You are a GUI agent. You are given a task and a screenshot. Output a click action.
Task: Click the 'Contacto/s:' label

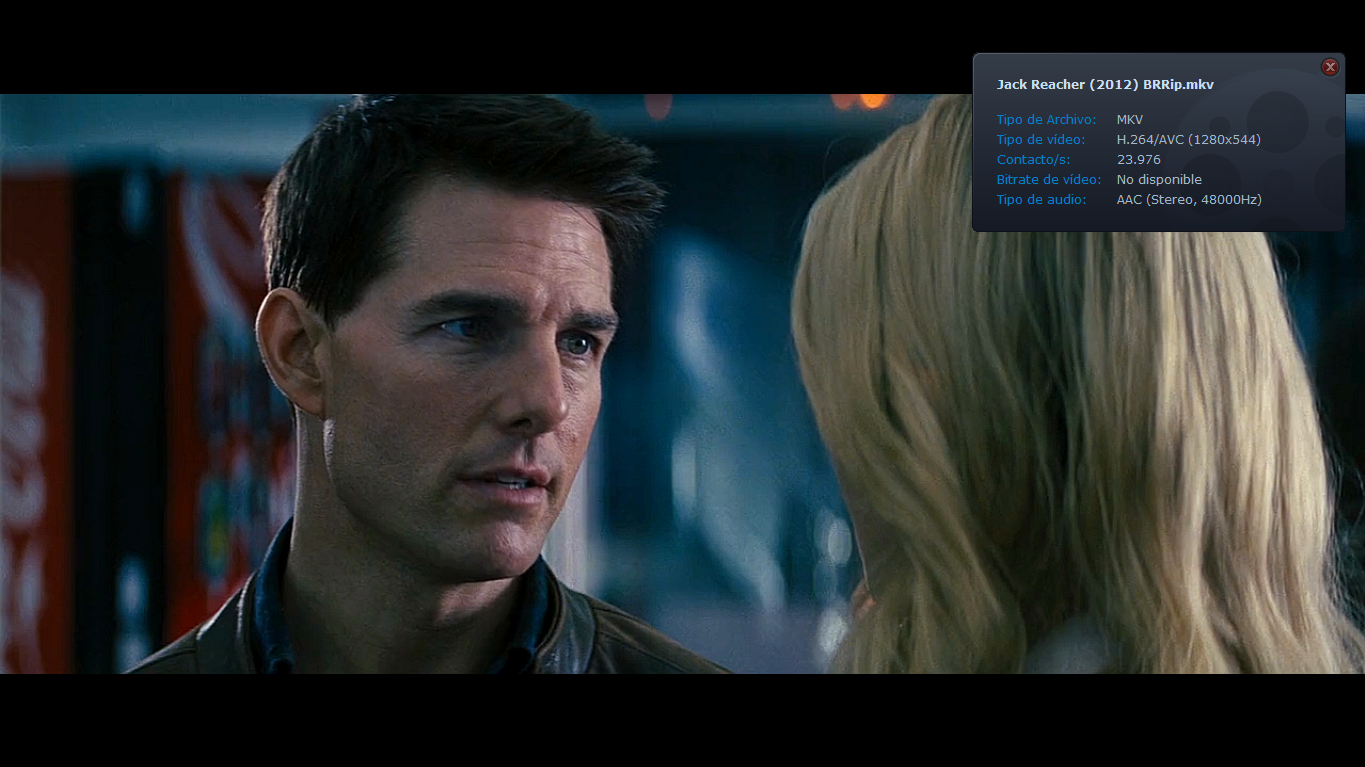coord(1033,160)
